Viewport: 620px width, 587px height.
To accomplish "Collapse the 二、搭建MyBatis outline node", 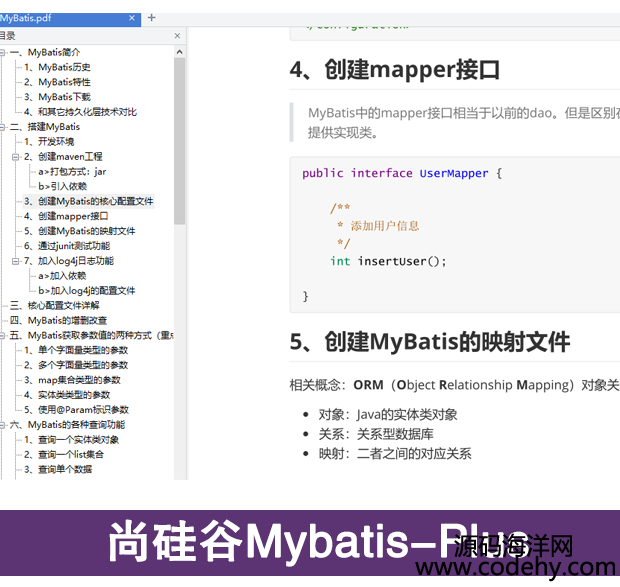I will (2, 127).
